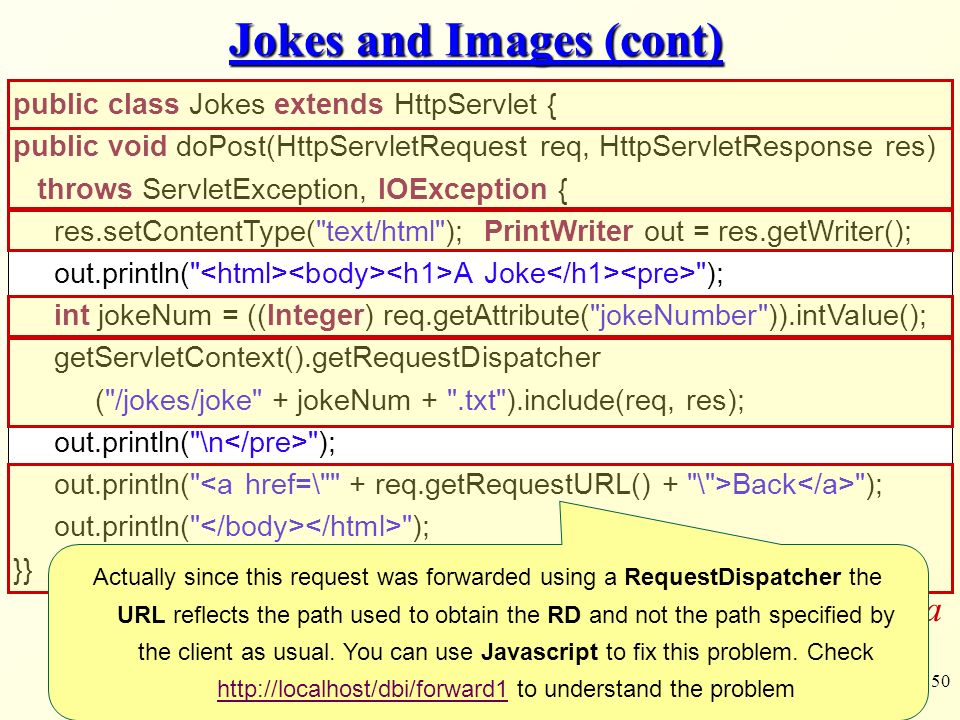Click the 'throws ServletException, IOException {' line
This screenshot has width=960, height=720.
[x=302, y=189]
